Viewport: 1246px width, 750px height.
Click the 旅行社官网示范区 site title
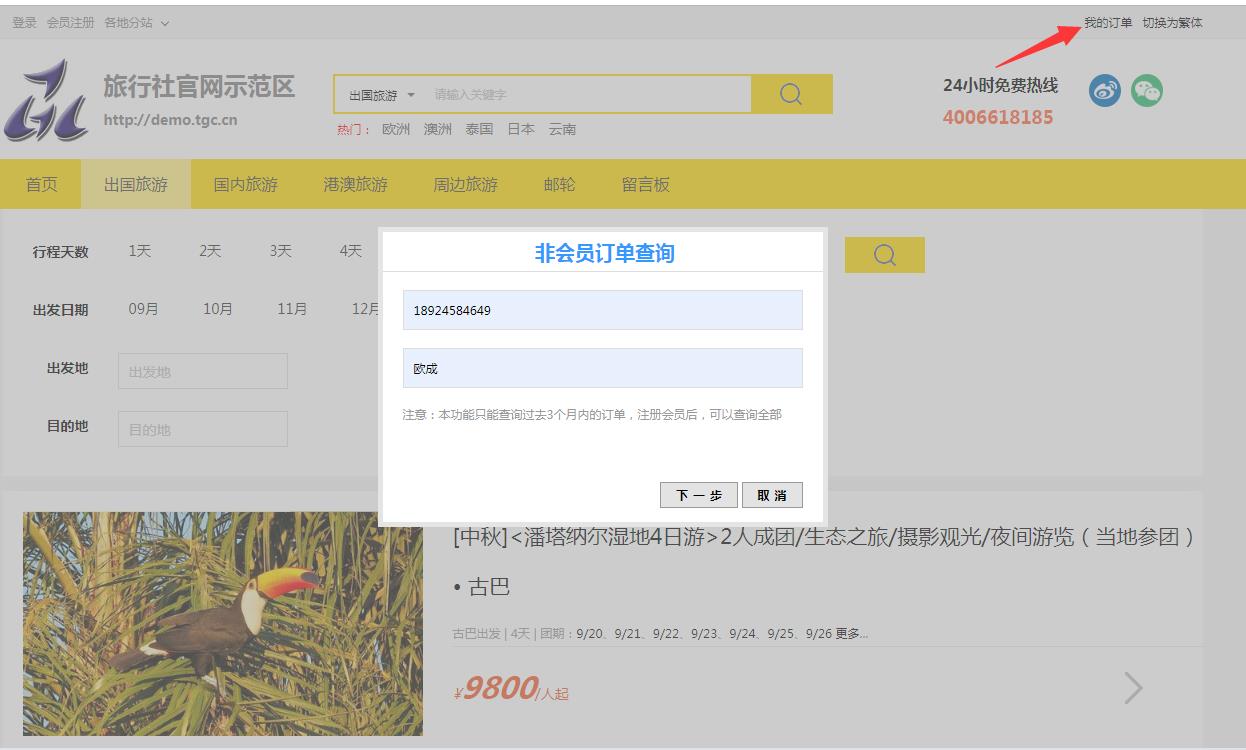click(x=199, y=87)
